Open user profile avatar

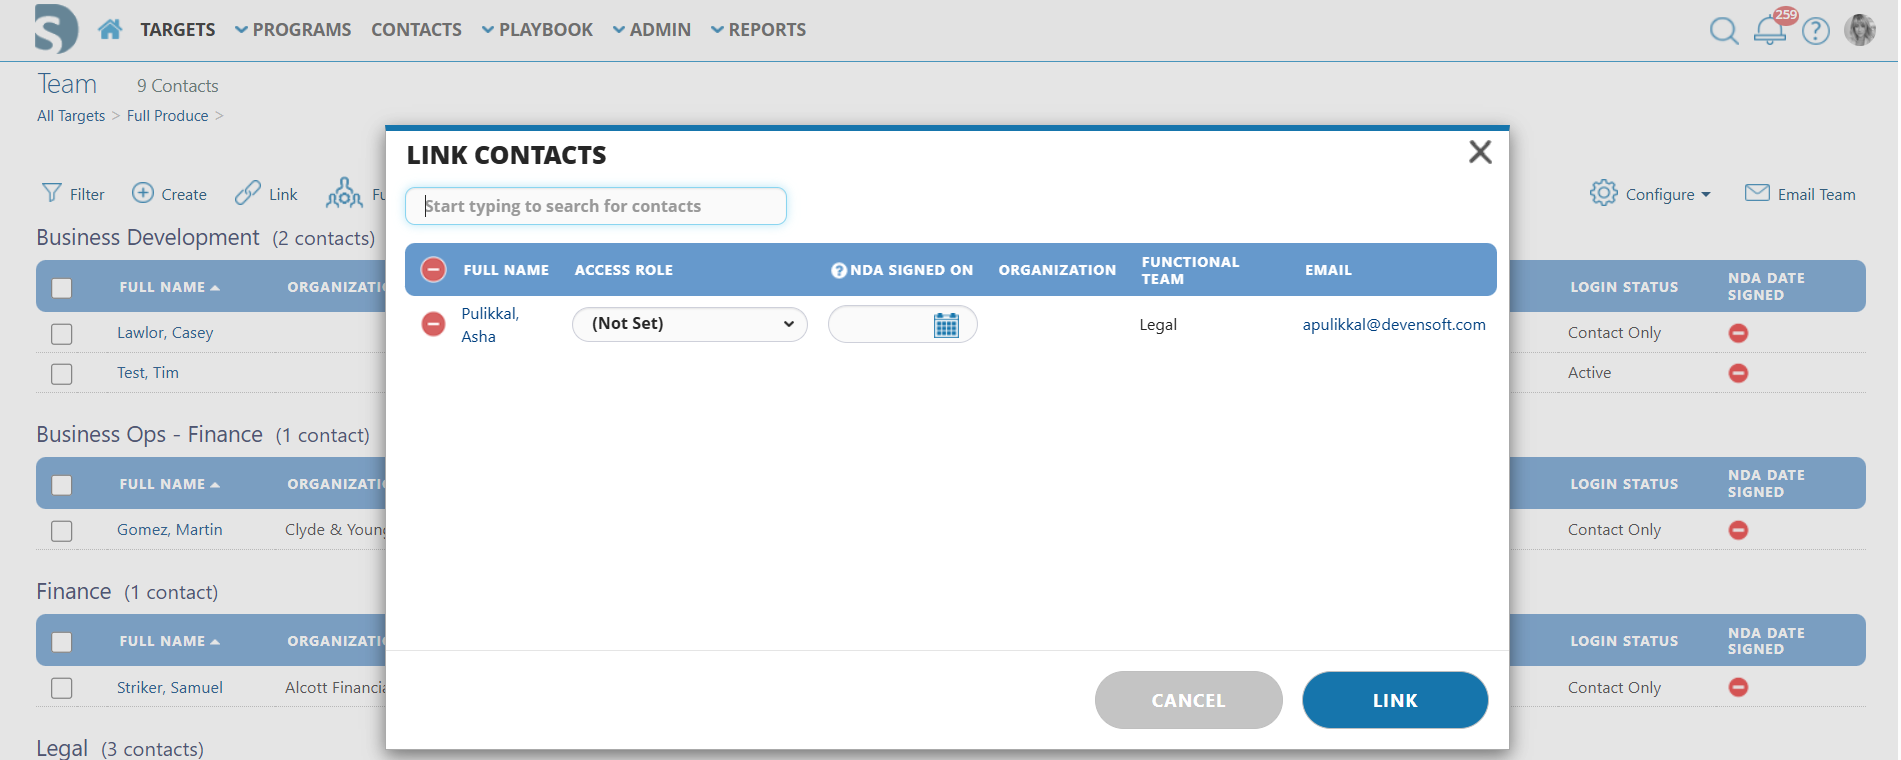(1859, 30)
